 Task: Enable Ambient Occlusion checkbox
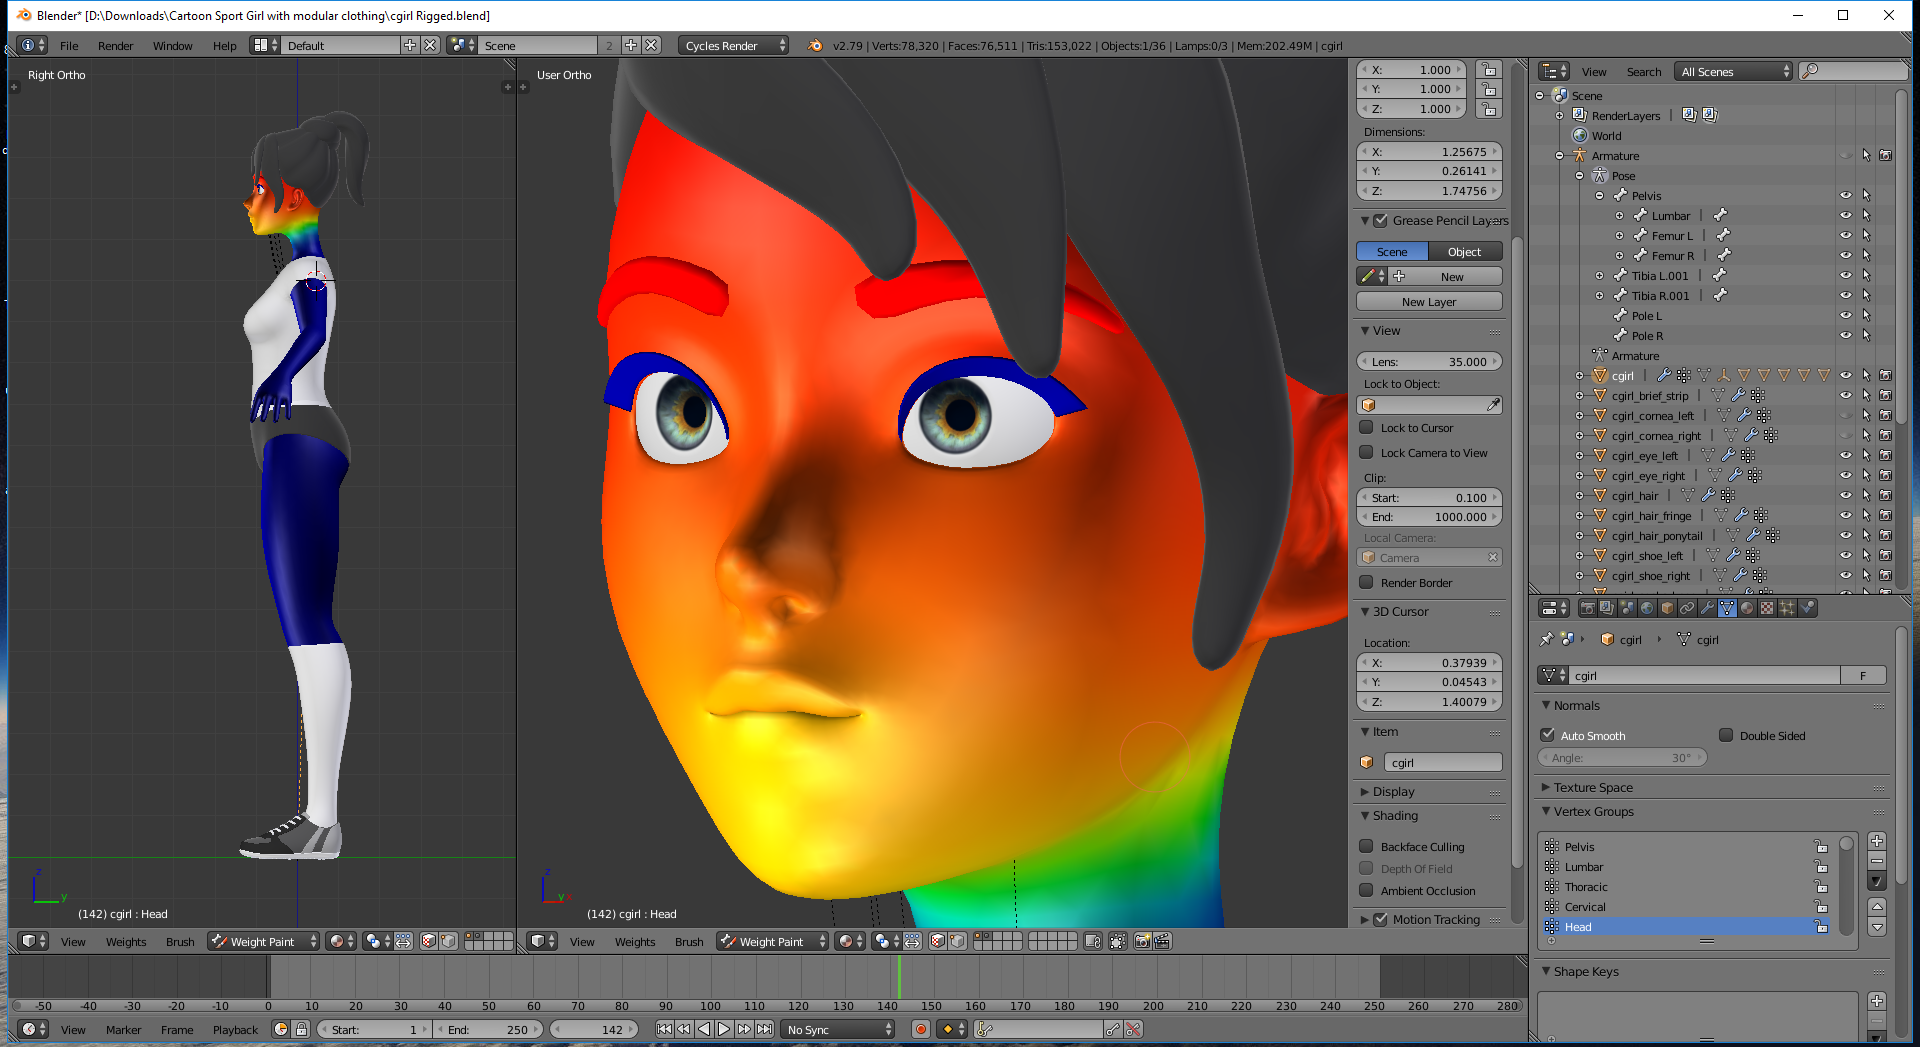click(1366, 890)
